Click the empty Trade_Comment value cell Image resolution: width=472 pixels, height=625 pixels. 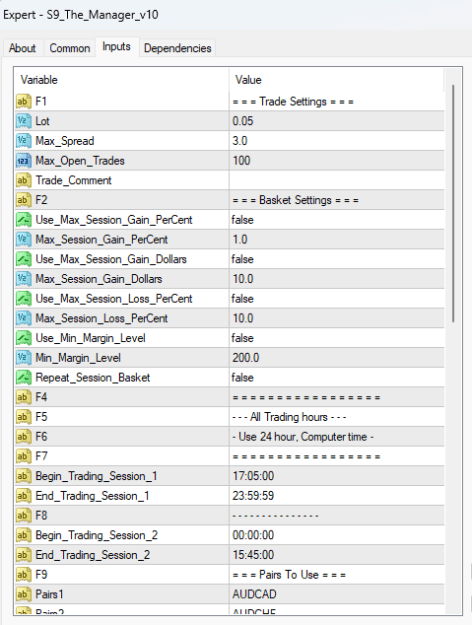point(337,180)
